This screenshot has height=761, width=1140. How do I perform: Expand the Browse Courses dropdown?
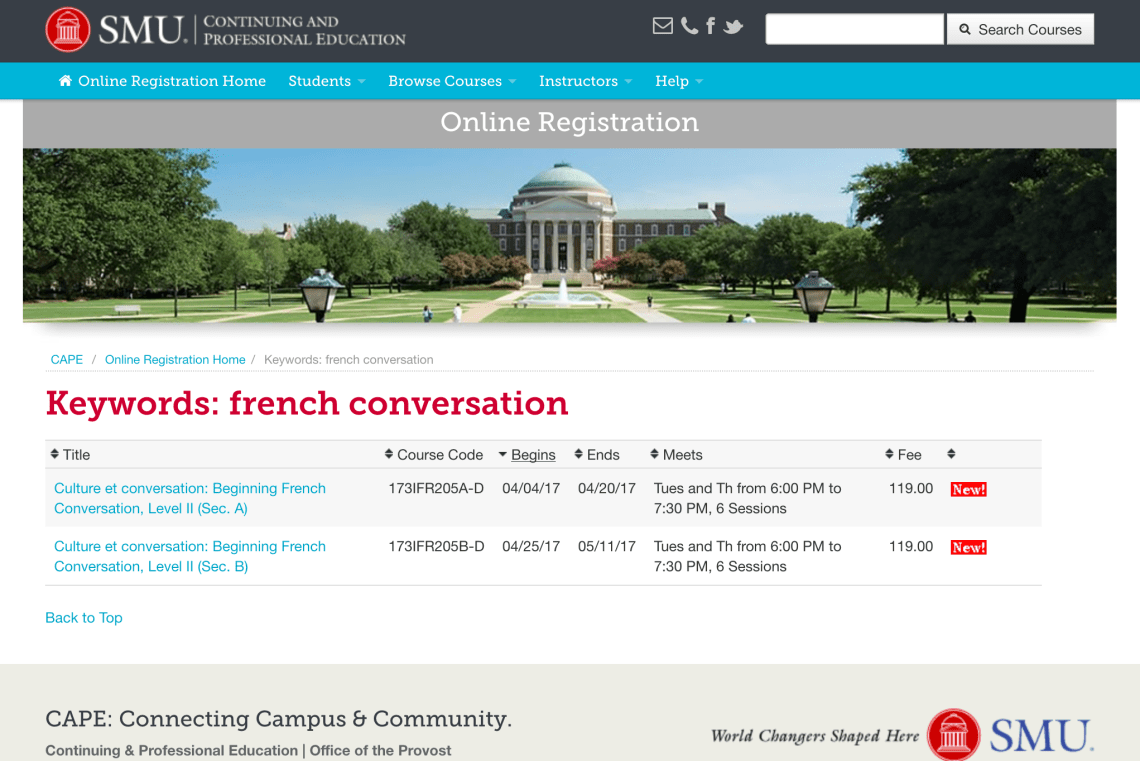[451, 81]
